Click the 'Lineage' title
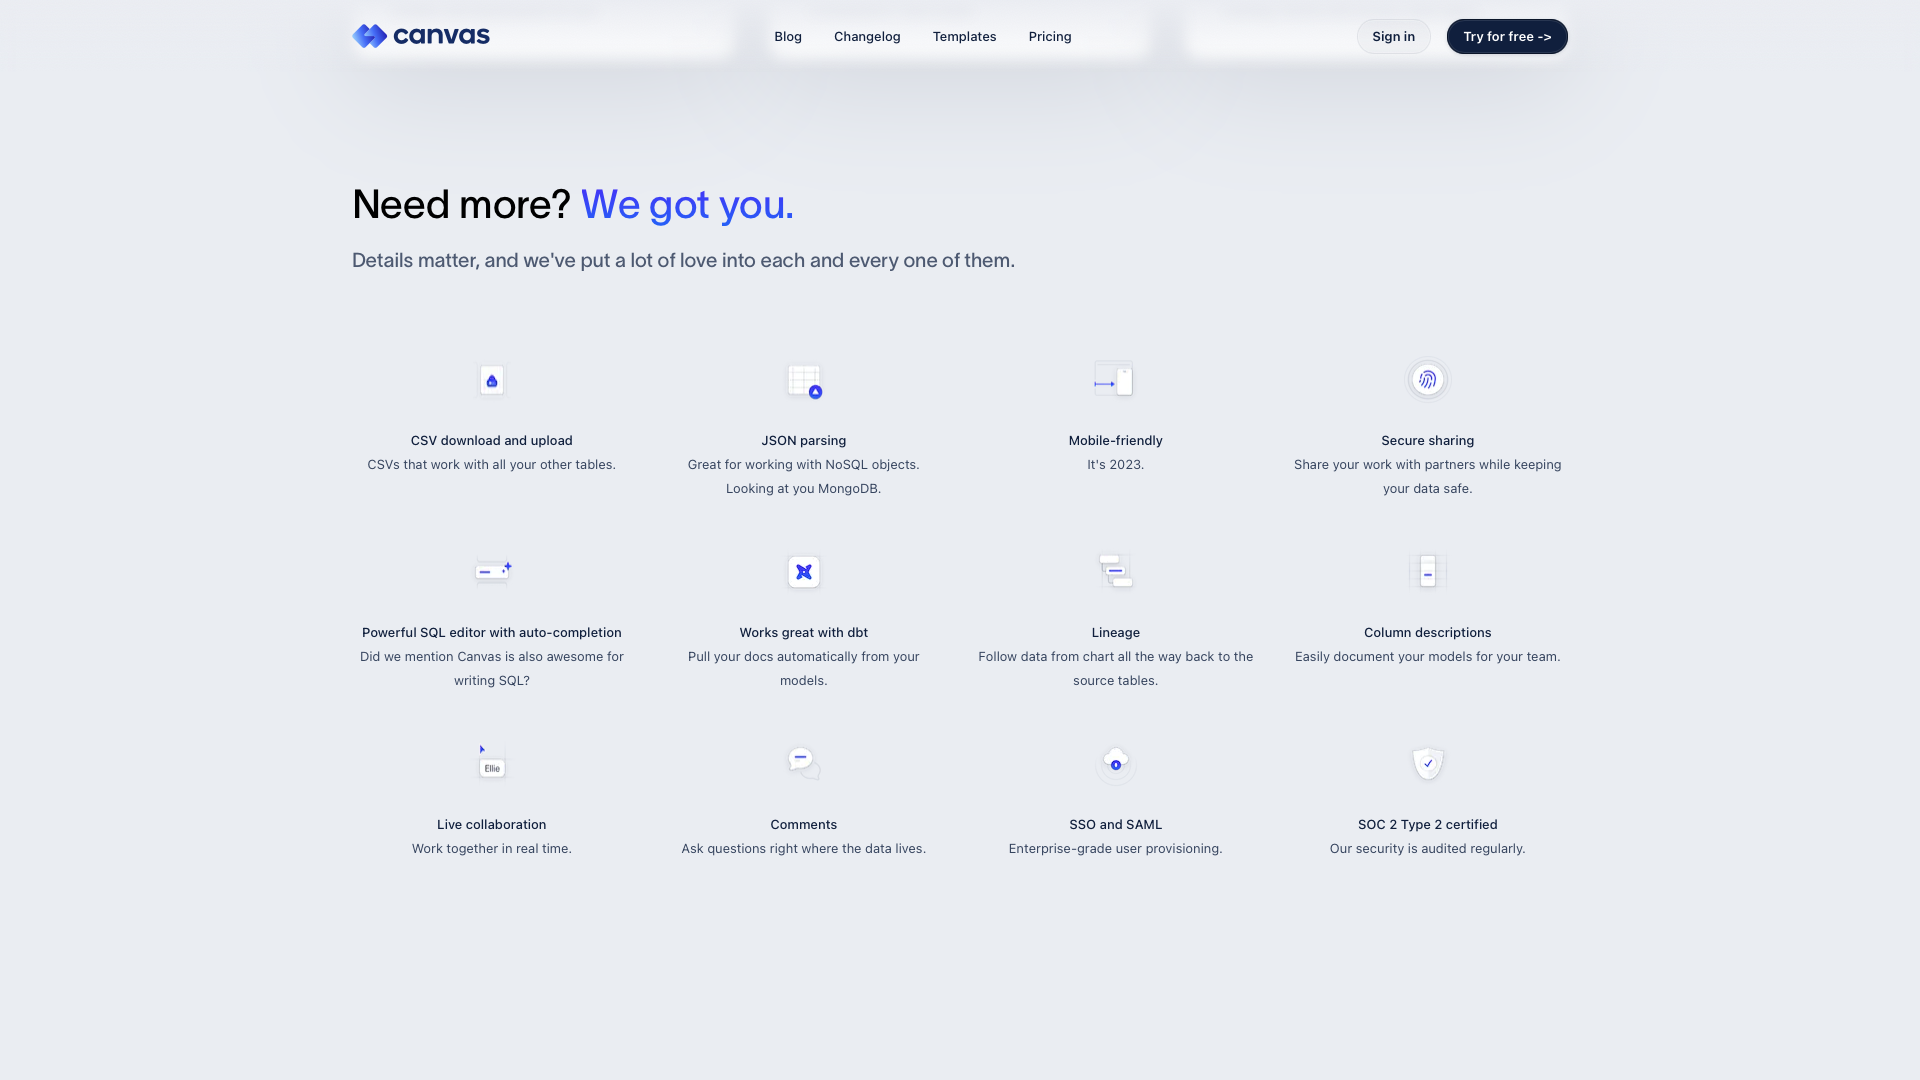1920x1080 pixels. (1116, 632)
